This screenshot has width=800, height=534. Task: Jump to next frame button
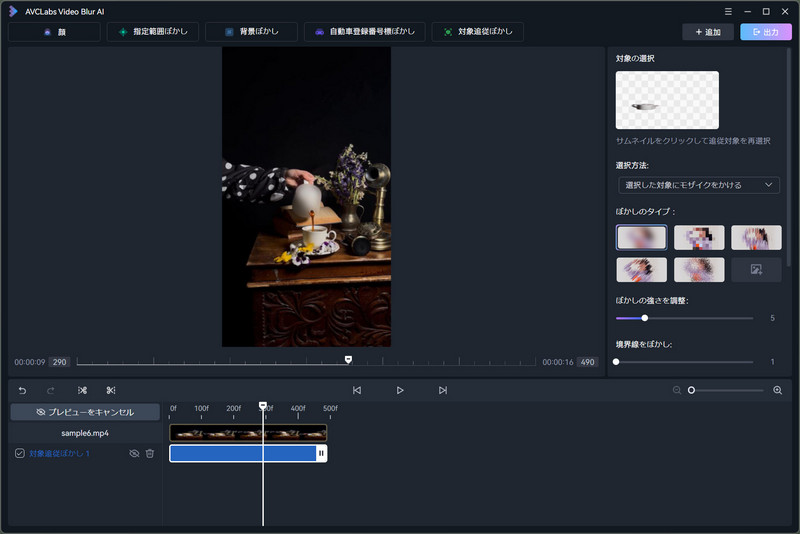point(443,390)
